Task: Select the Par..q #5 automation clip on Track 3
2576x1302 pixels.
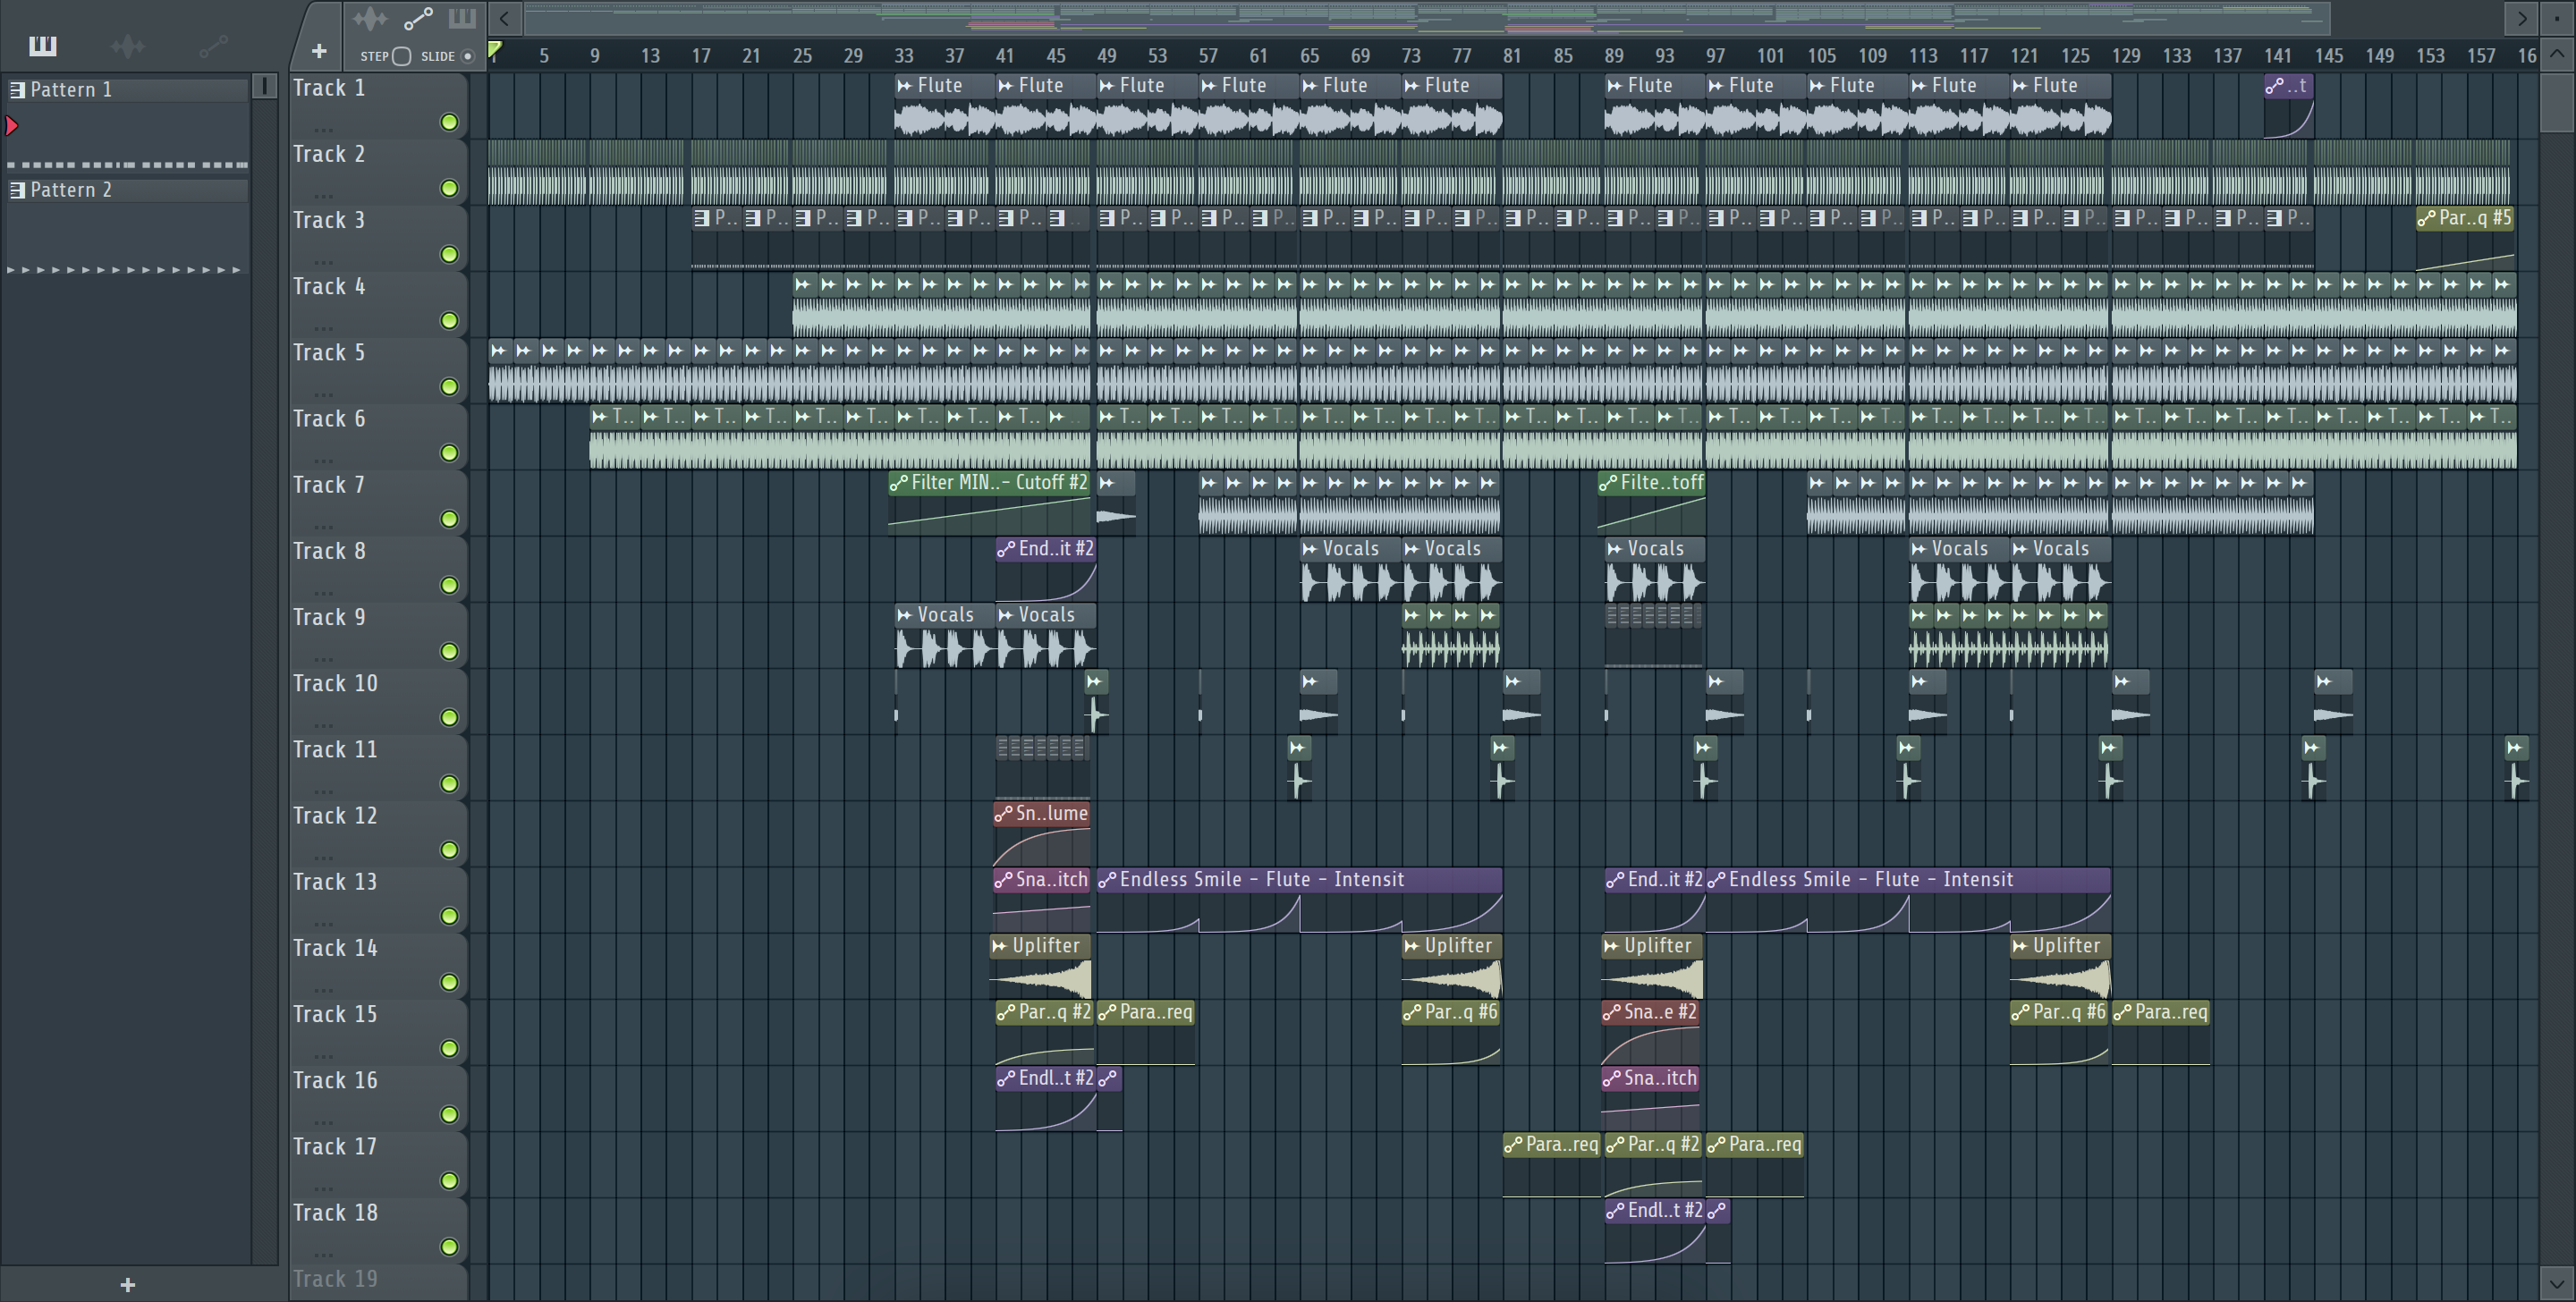Action: pyautogui.click(x=2465, y=237)
